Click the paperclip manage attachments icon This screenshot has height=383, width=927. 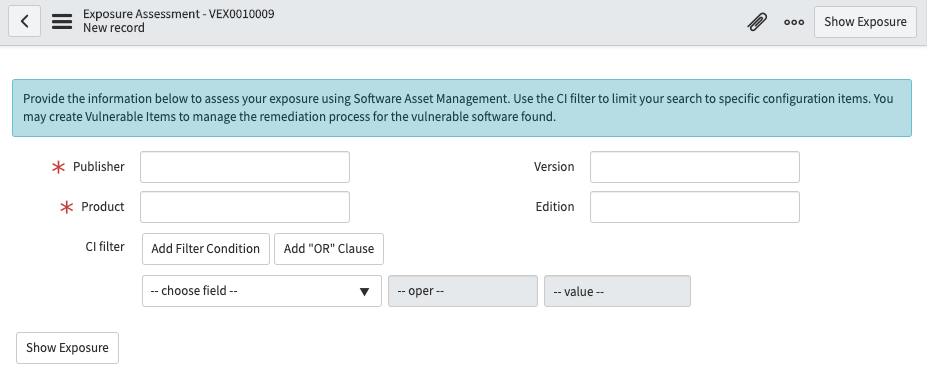[x=757, y=22]
